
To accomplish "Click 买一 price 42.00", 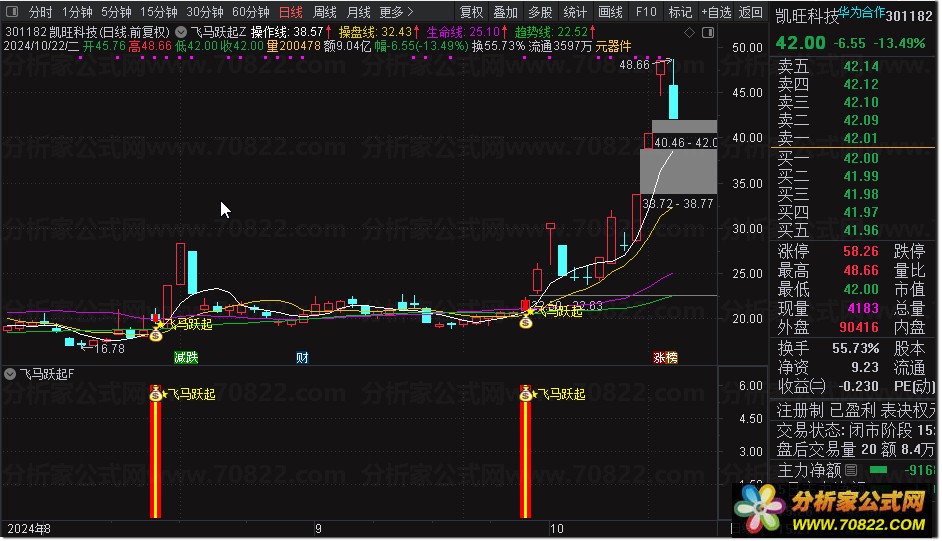I will pyautogui.click(x=860, y=159).
